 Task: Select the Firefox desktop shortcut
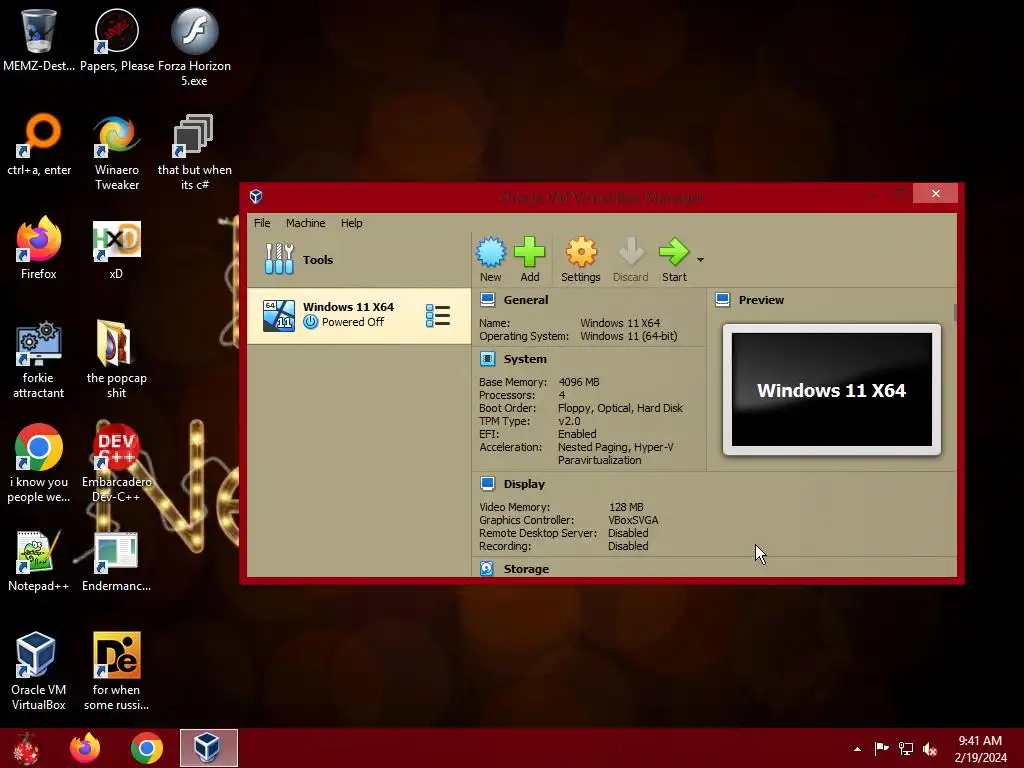39,248
